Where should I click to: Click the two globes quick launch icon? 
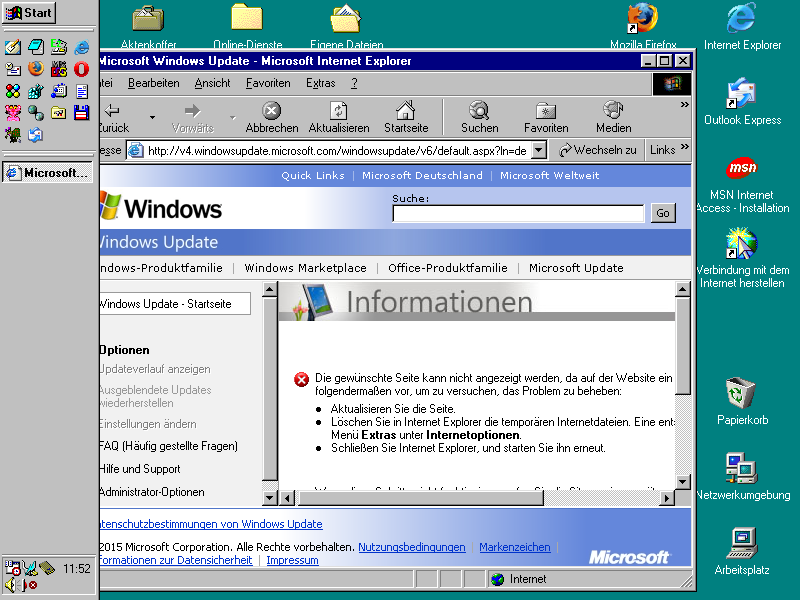point(36,112)
